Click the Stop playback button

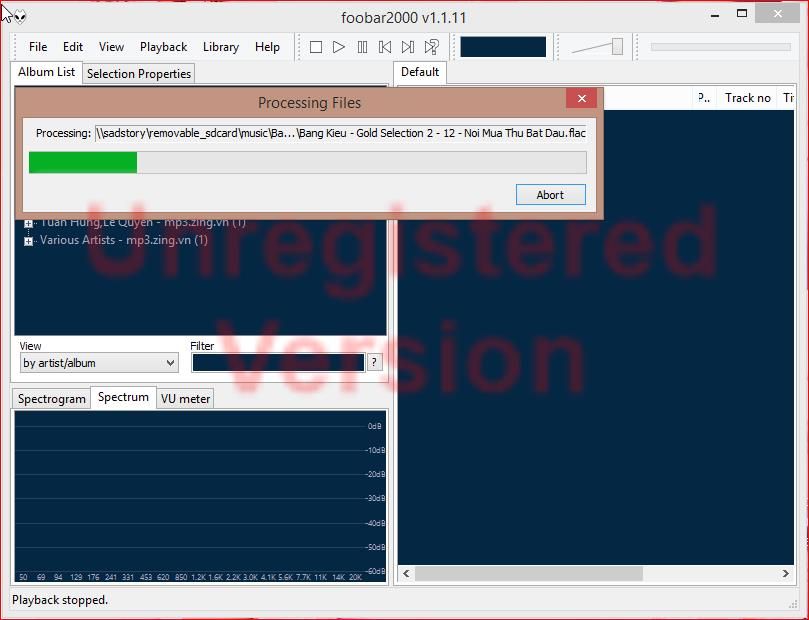click(x=316, y=47)
